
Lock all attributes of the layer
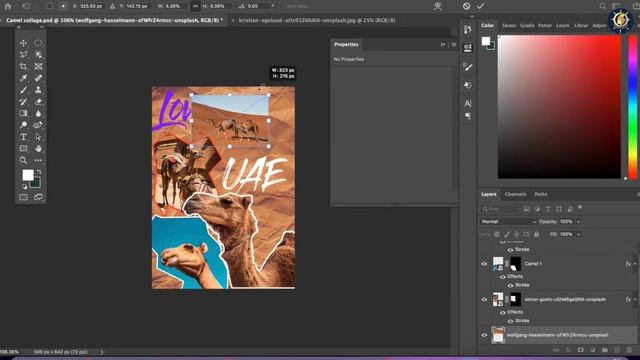click(536, 234)
